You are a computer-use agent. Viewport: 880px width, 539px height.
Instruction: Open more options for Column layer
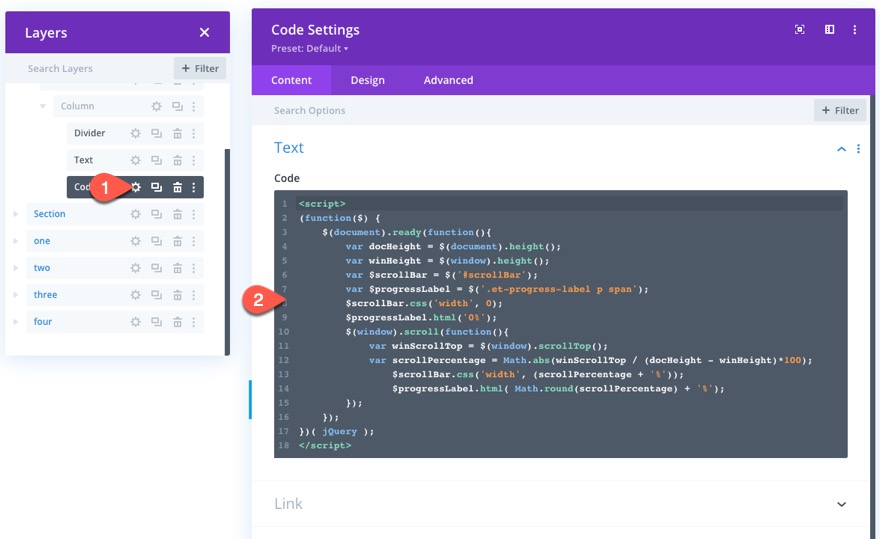tap(194, 106)
